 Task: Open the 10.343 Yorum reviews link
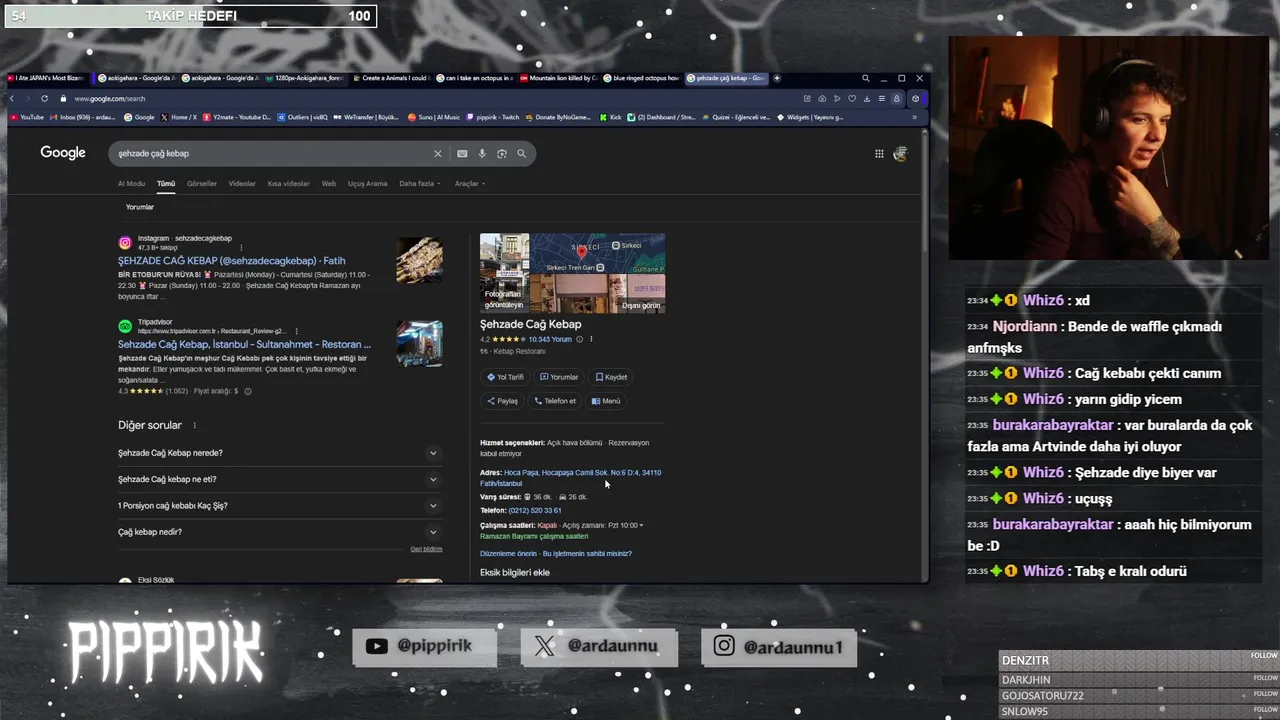click(549, 339)
